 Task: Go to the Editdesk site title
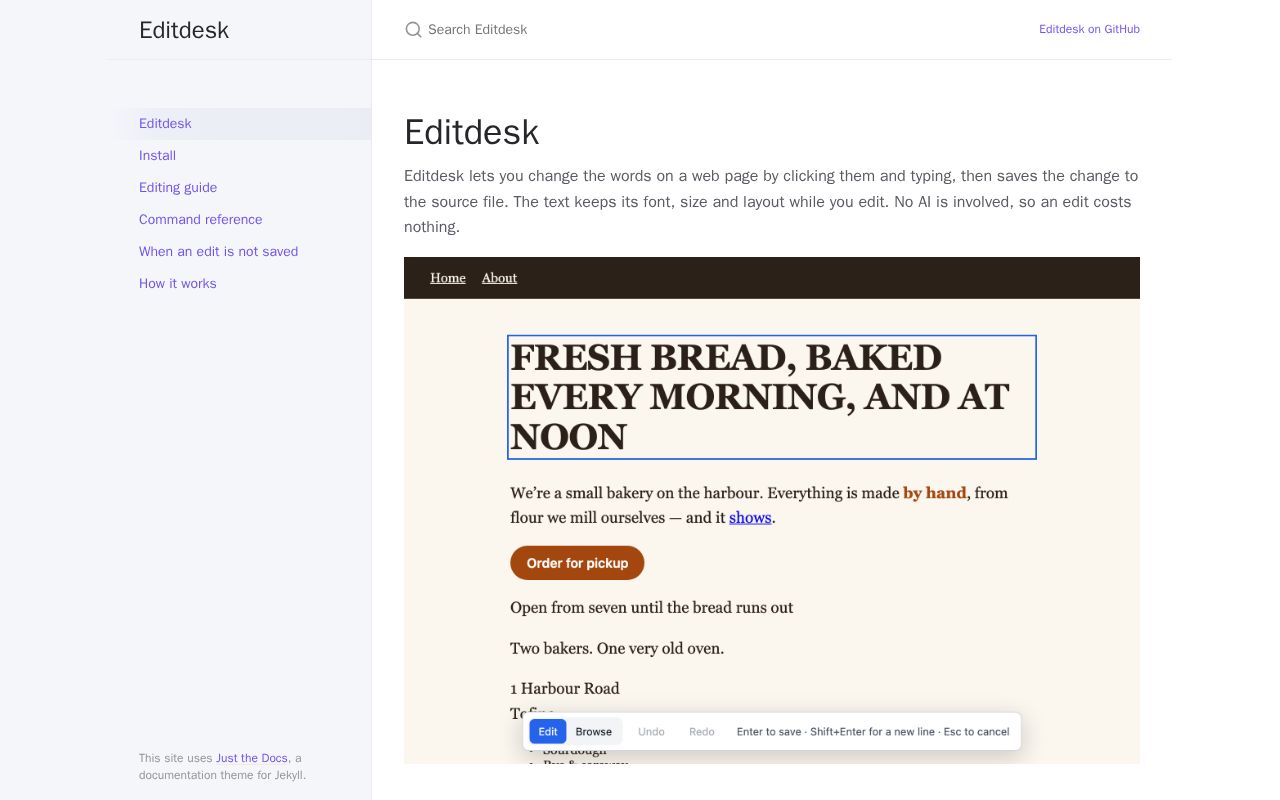click(184, 30)
